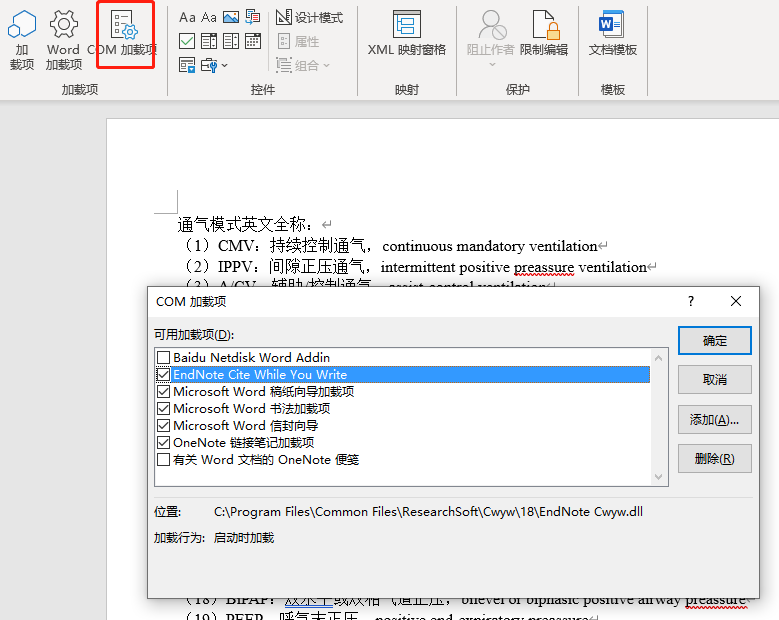Viewport: 779px width, 620px height.
Task: Click 启动时加载 load behavior text
Action: tap(244, 538)
